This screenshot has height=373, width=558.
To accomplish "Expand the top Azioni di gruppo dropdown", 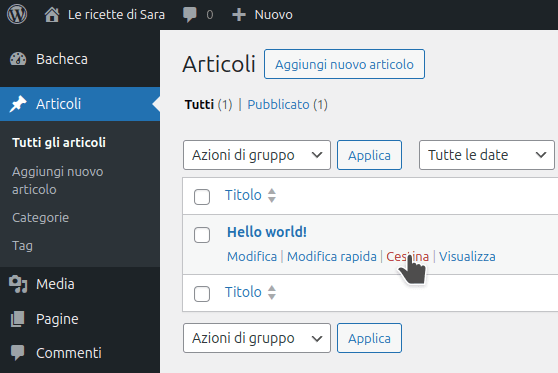I will tap(257, 155).
